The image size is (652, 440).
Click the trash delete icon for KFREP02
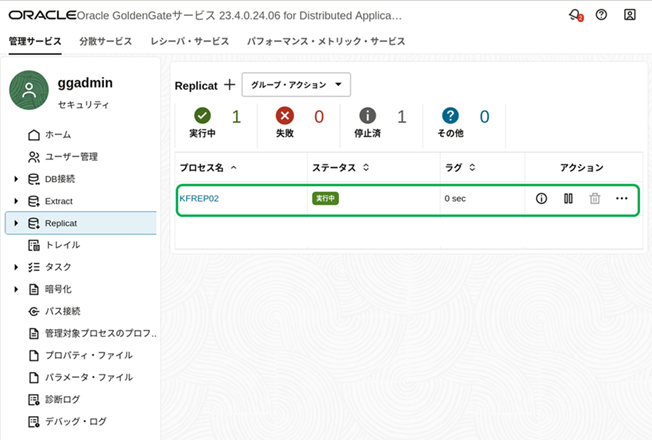(595, 198)
